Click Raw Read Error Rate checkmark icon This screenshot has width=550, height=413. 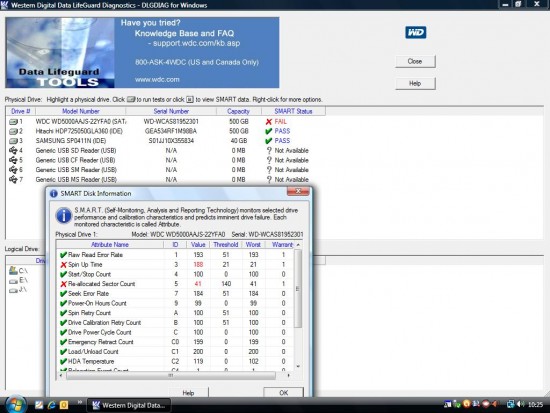pyautogui.click(x=63, y=255)
